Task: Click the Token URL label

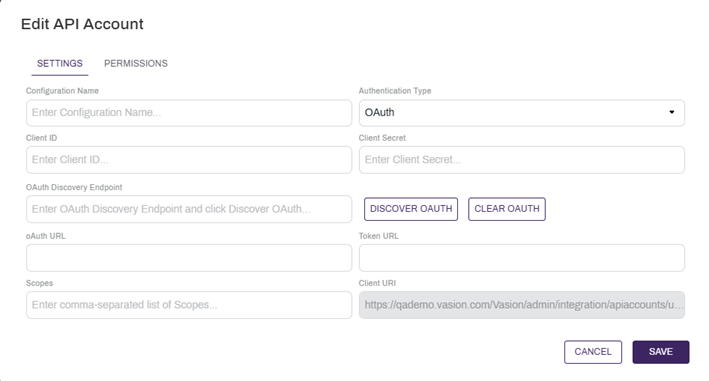Action: point(378,236)
